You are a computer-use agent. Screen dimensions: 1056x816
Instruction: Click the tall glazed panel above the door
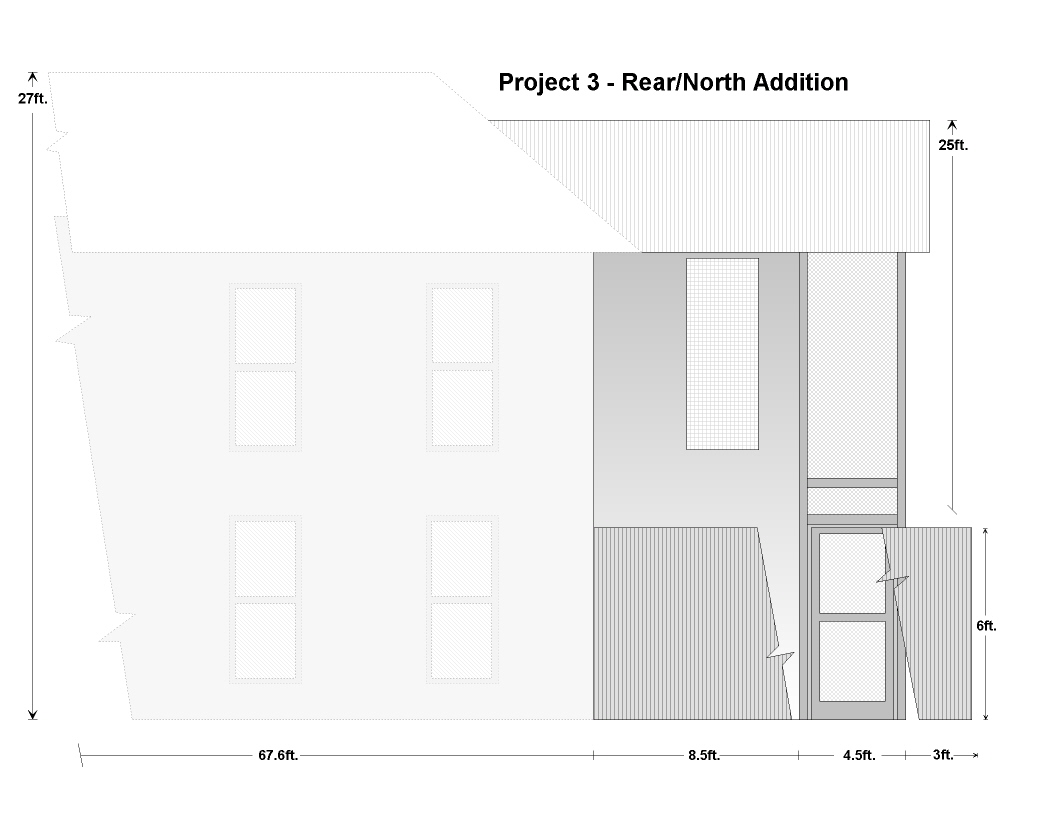[x=852, y=365]
